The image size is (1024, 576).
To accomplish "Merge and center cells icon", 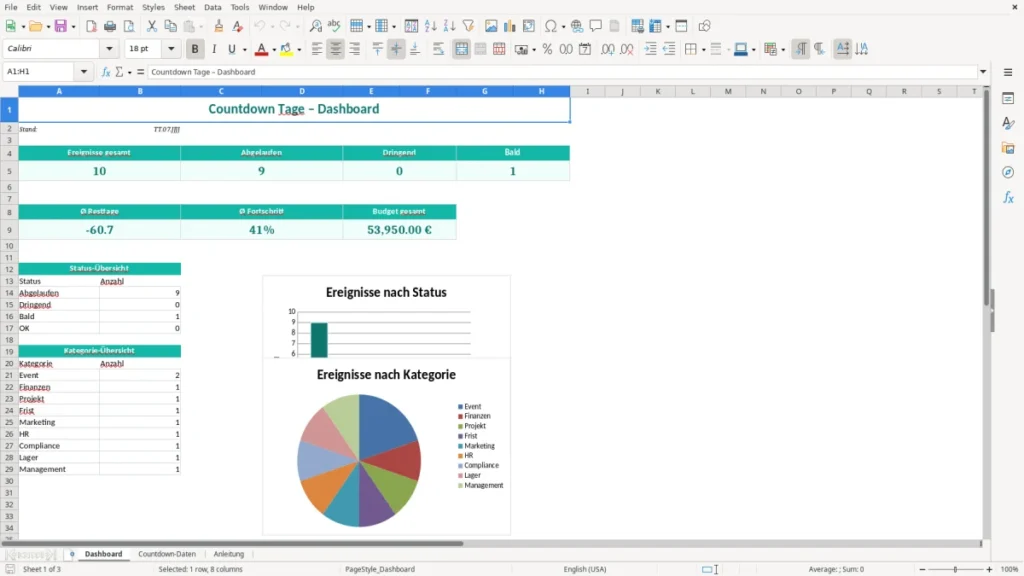I will 461,49.
